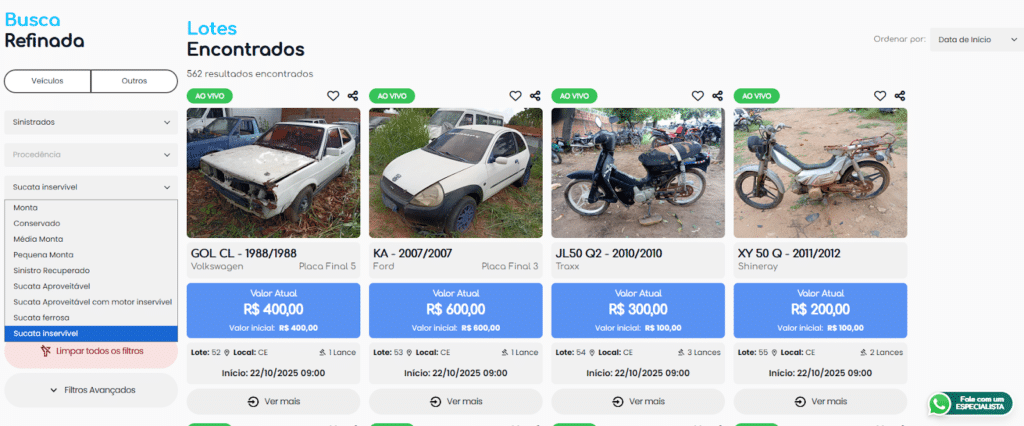Screen dimensions: 1024x426
Task: Open the Ford KA car thumbnail
Action: [455, 172]
